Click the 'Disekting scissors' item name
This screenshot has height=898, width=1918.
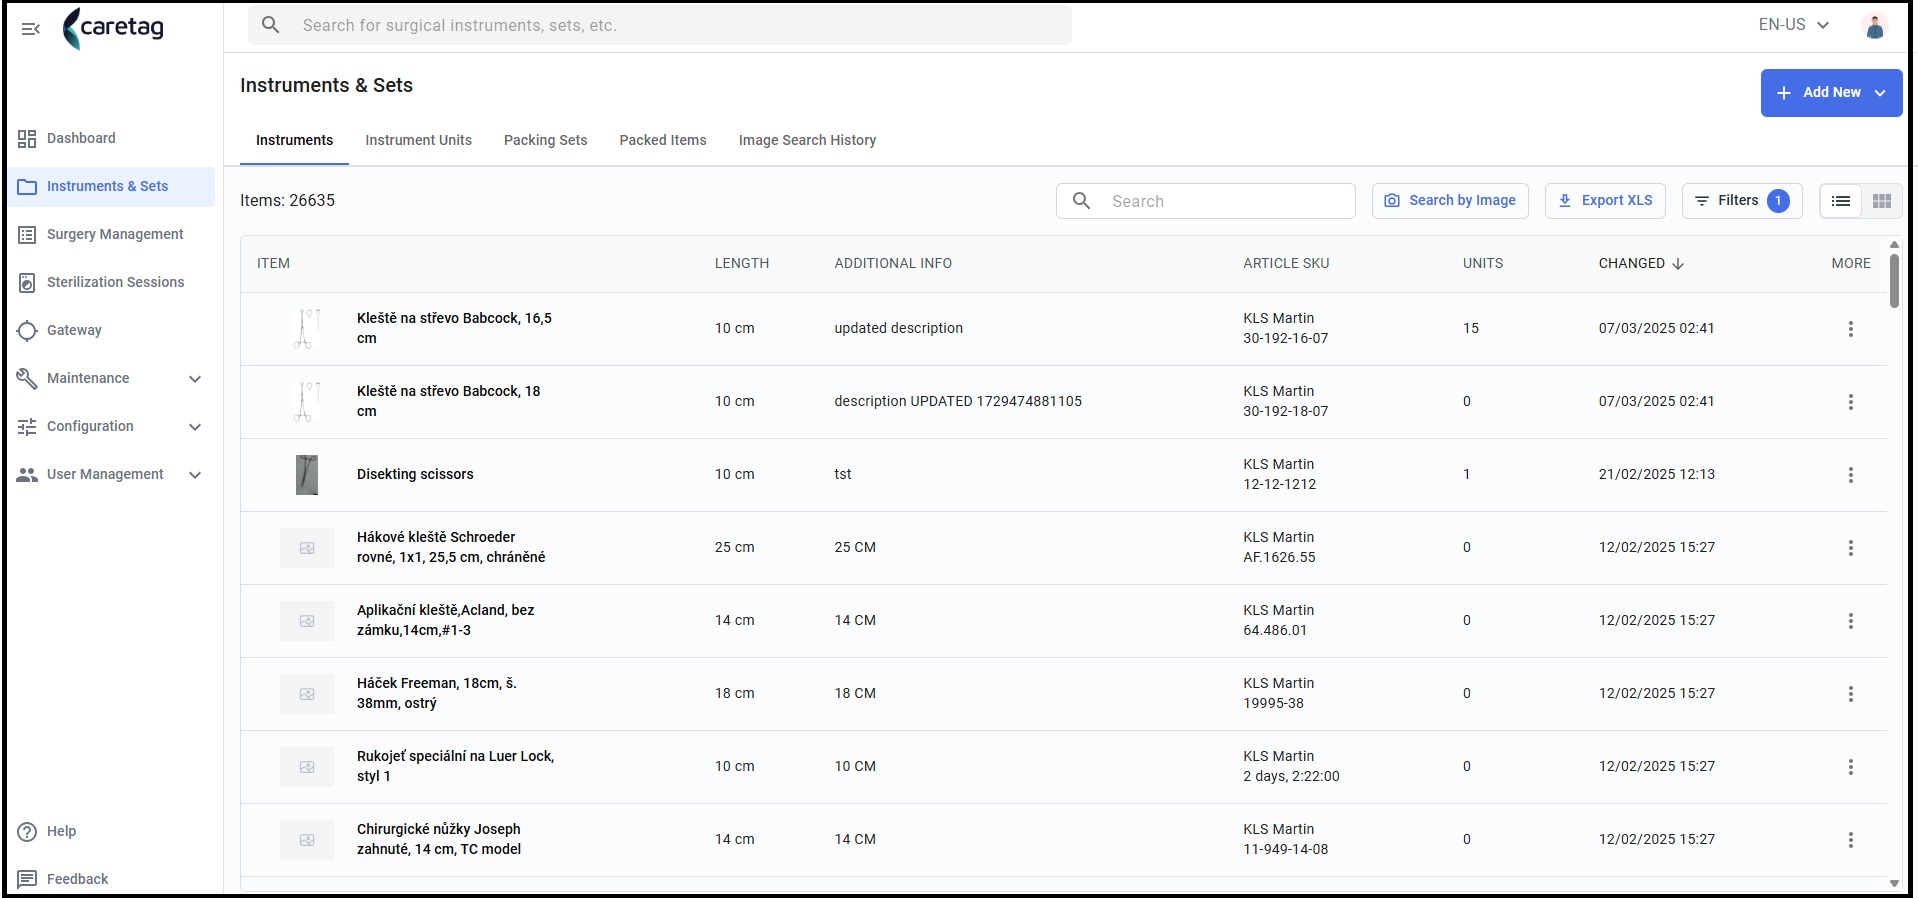pos(415,475)
